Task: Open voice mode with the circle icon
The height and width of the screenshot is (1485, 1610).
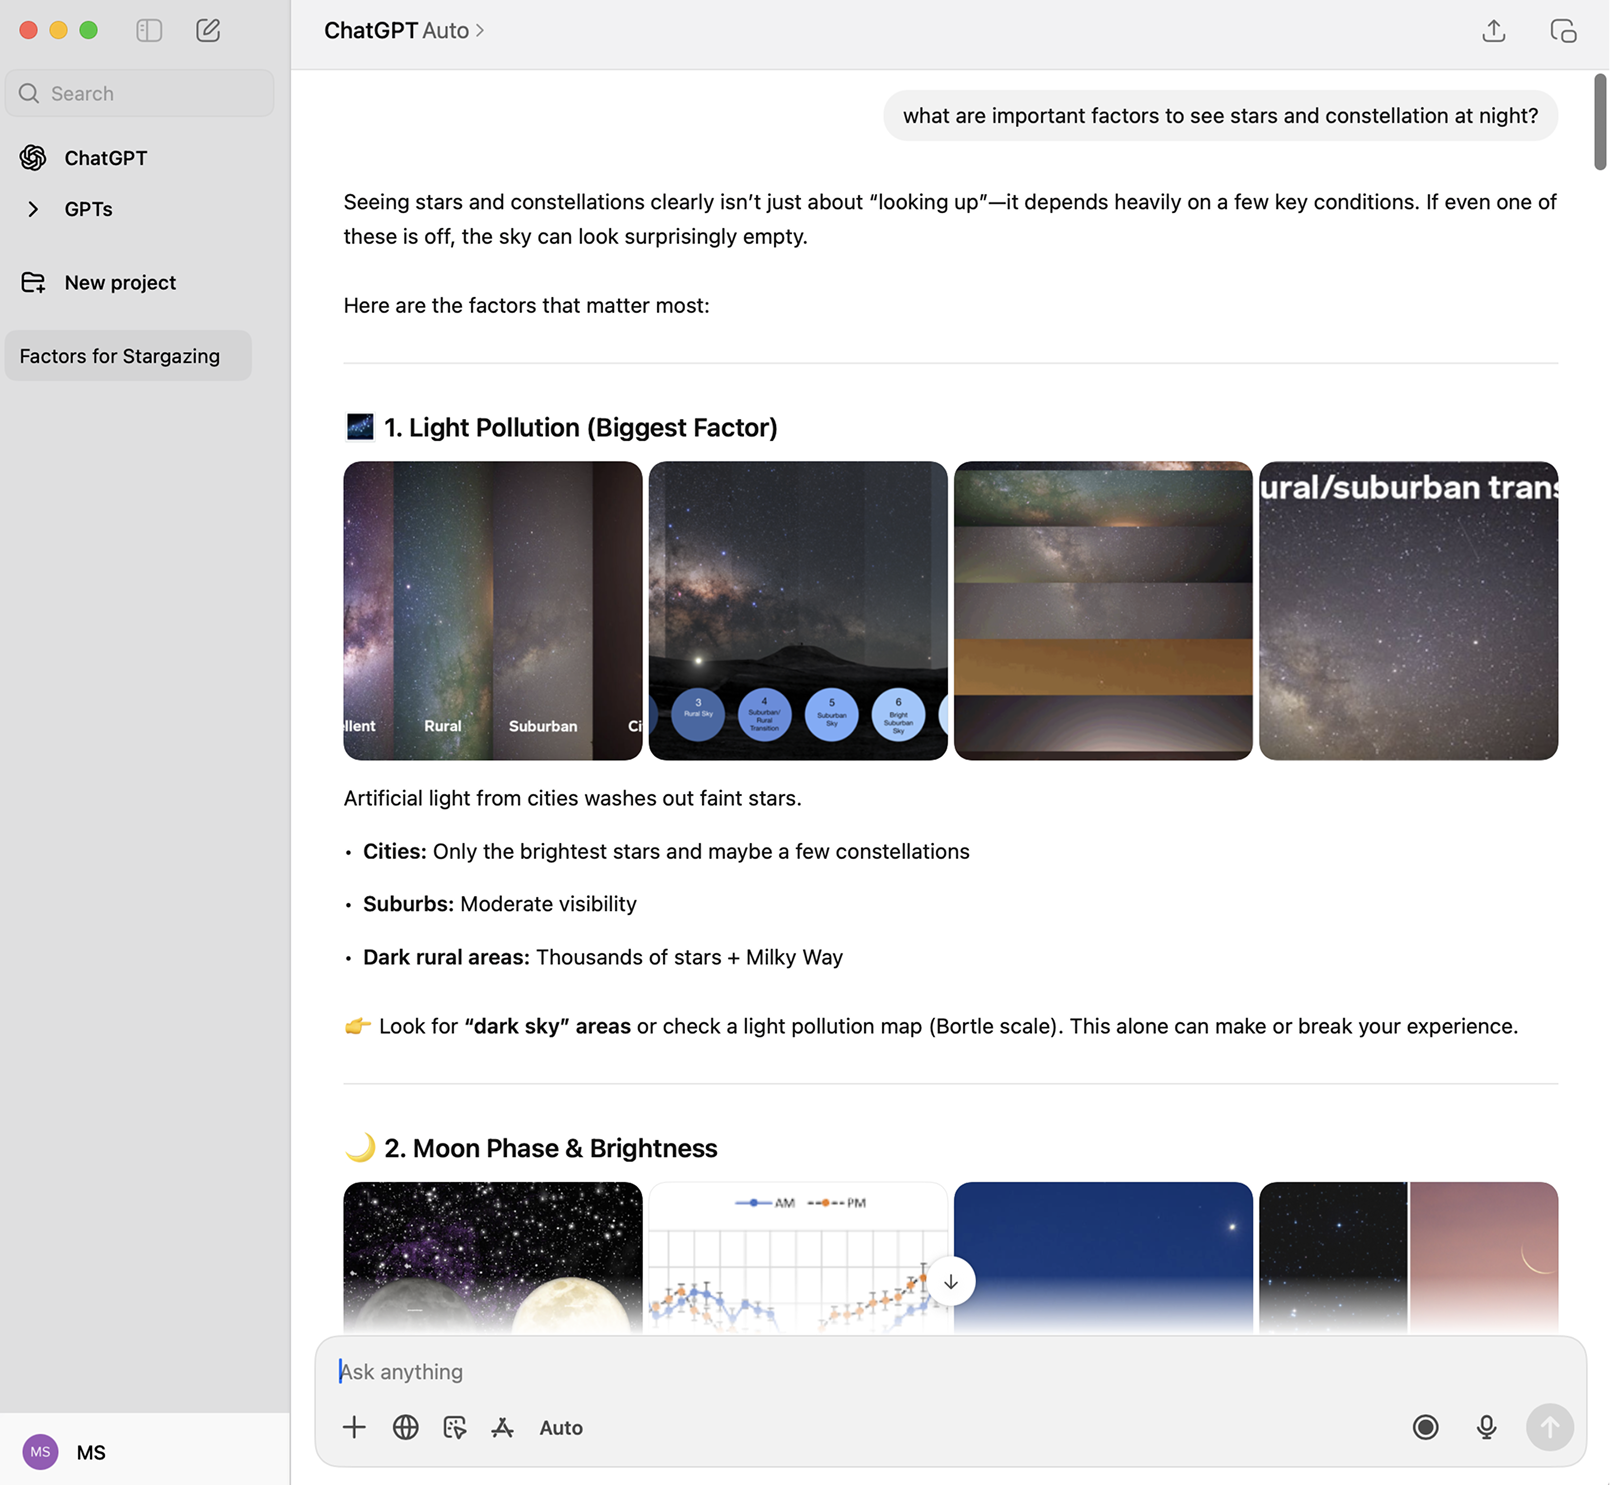Action: [x=1426, y=1427]
